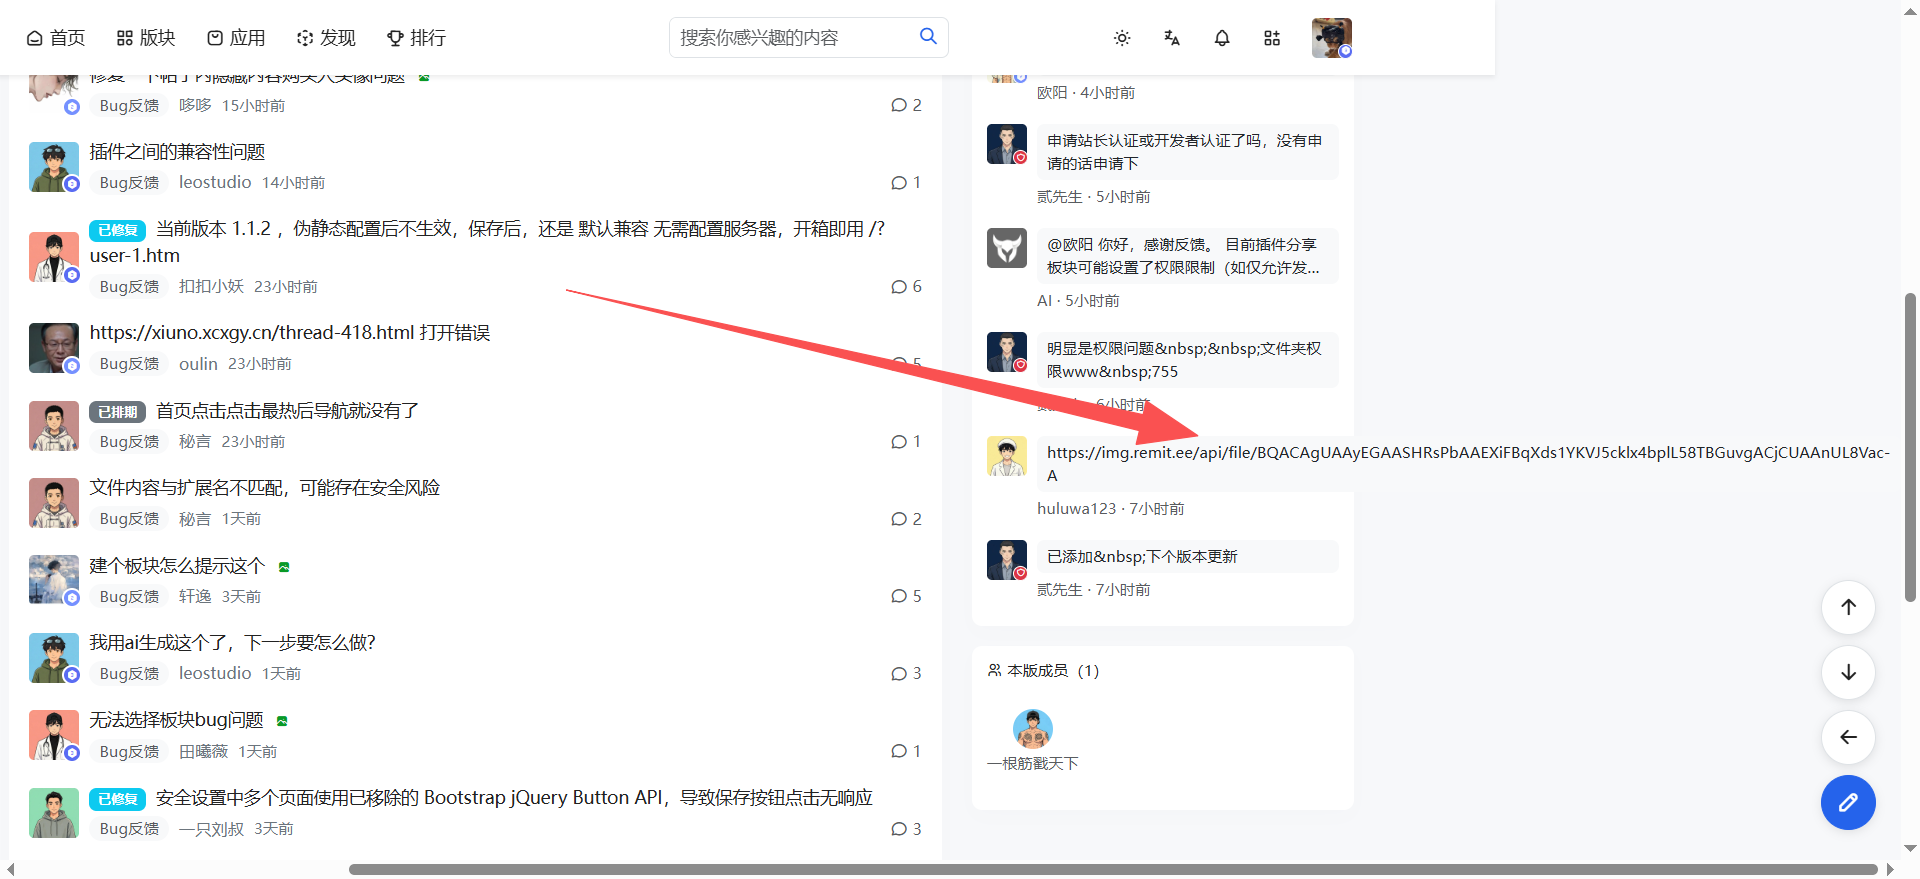Click reply count icon on 哆哆 thread

tap(899, 106)
